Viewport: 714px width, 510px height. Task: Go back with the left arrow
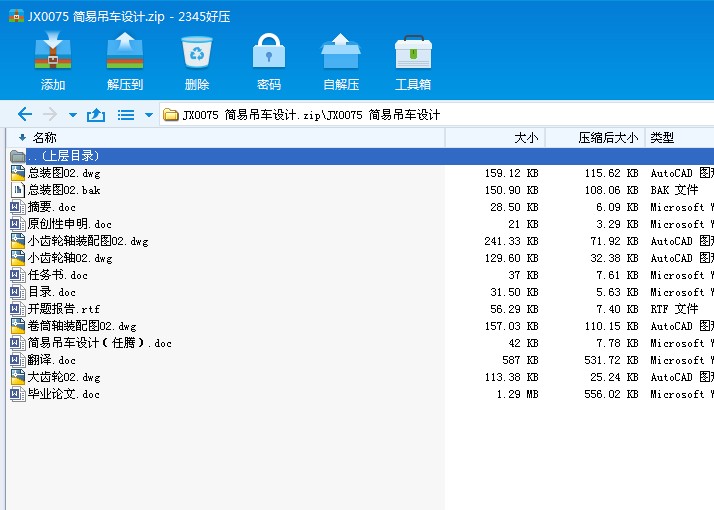point(25,114)
